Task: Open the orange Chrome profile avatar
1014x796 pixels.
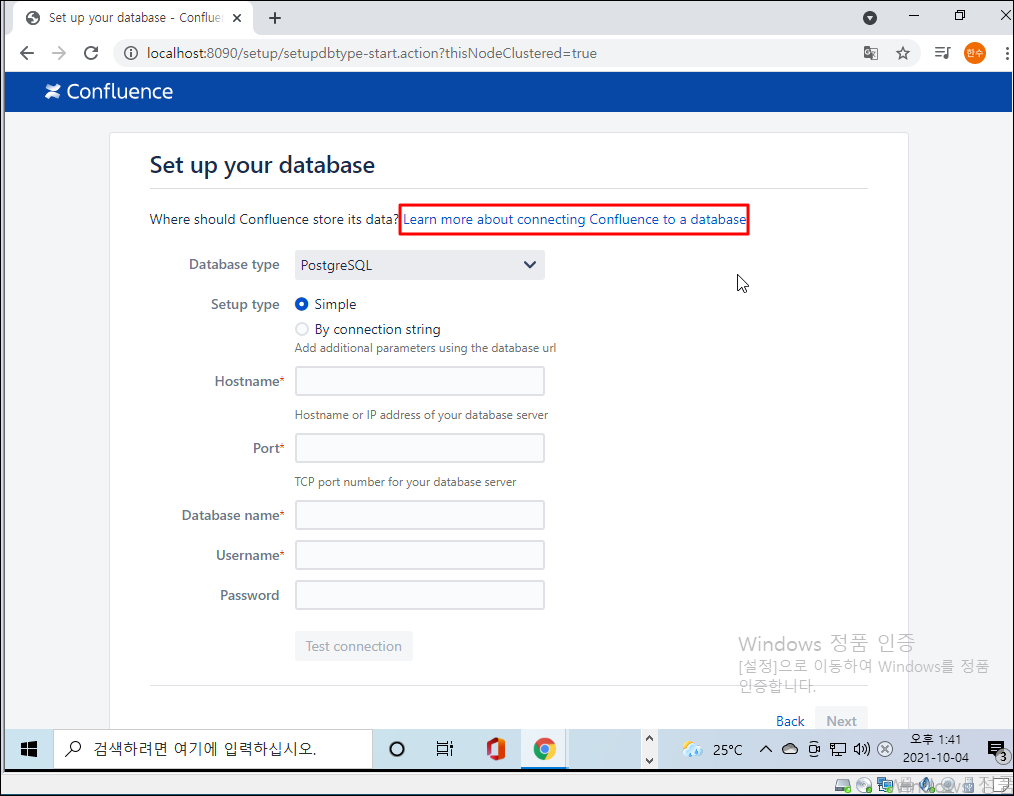Action: tap(975, 53)
